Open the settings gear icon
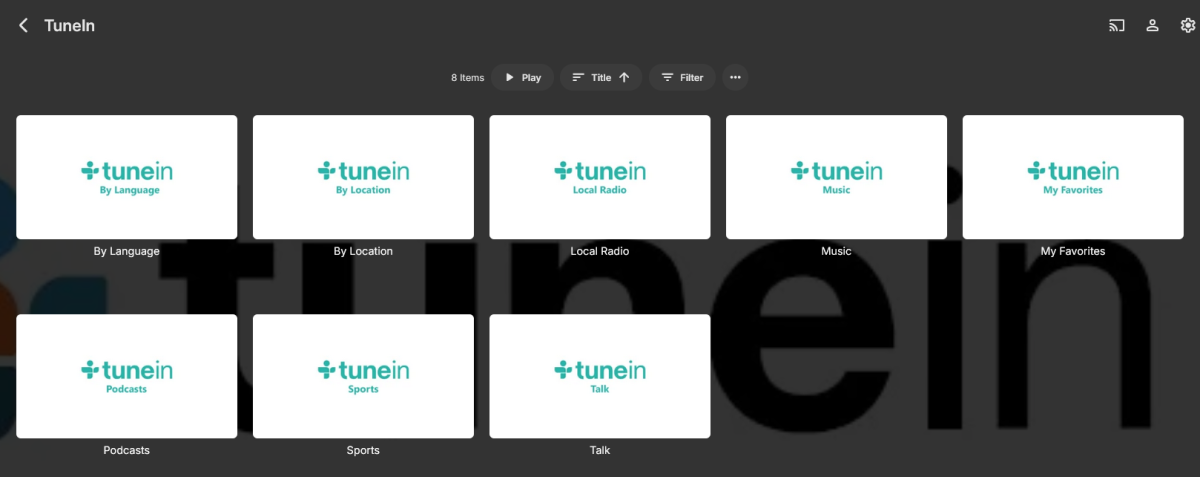The height and width of the screenshot is (477, 1200). pos(1188,25)
